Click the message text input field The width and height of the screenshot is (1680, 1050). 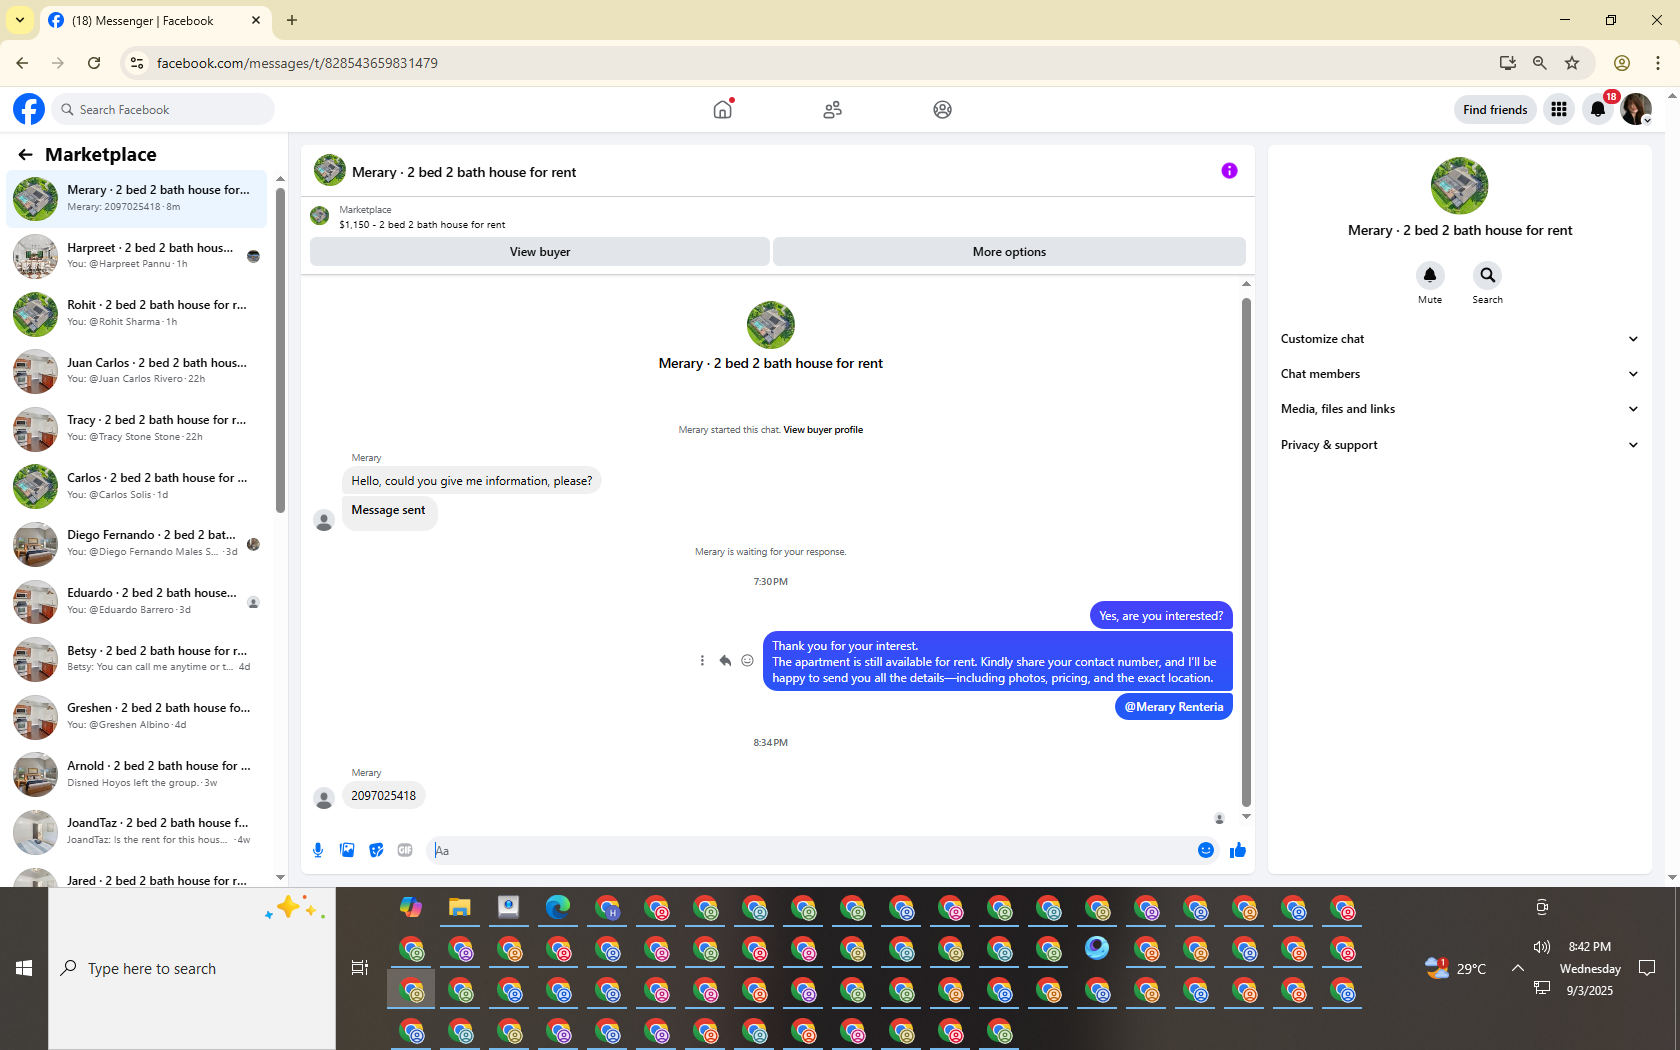tap(810, 850)
